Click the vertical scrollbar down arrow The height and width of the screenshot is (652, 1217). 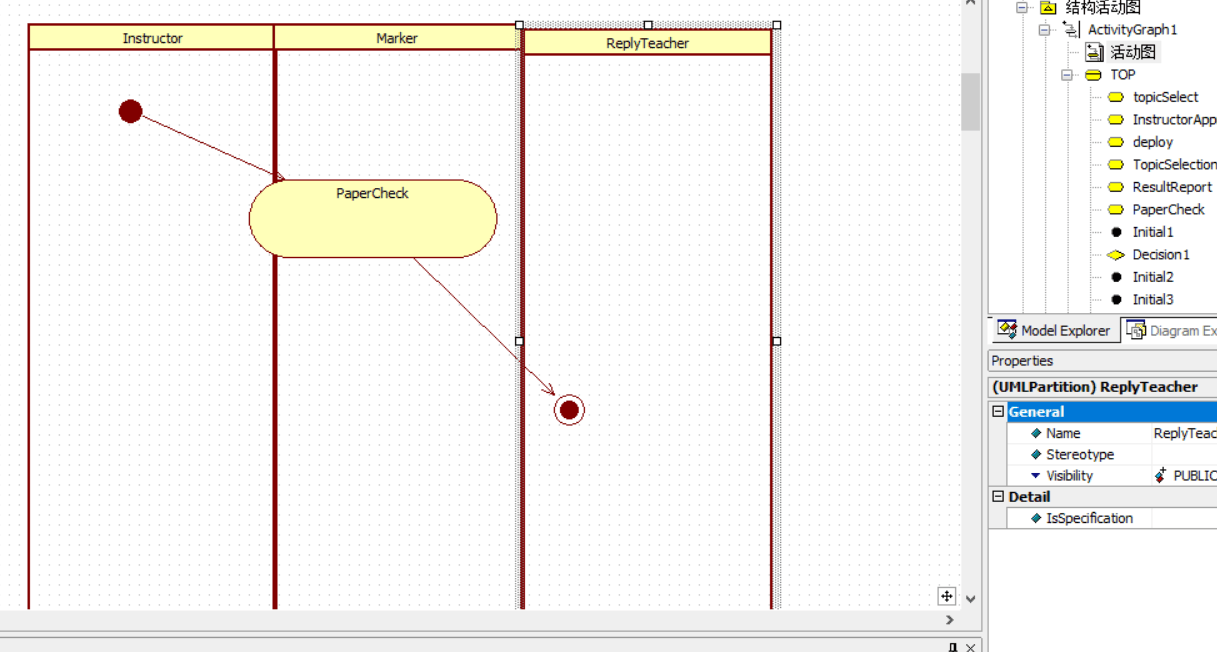(970, 599)
